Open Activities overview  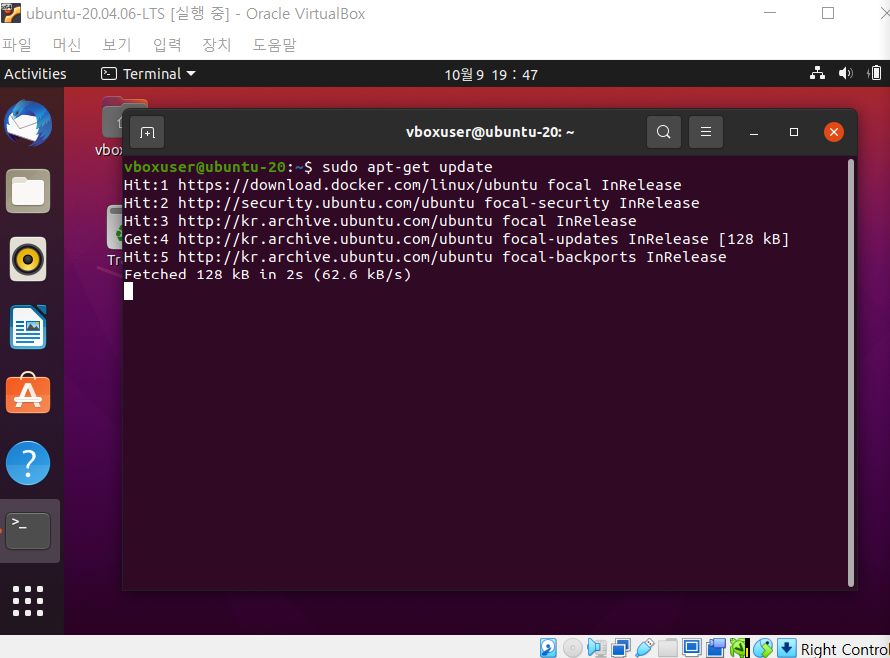[x=35, y=74]
